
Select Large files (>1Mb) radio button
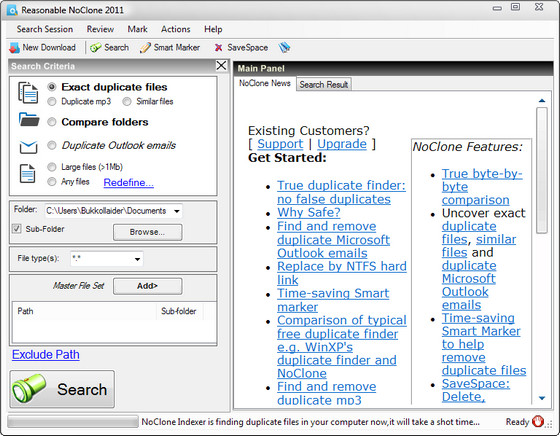[52, 167]
